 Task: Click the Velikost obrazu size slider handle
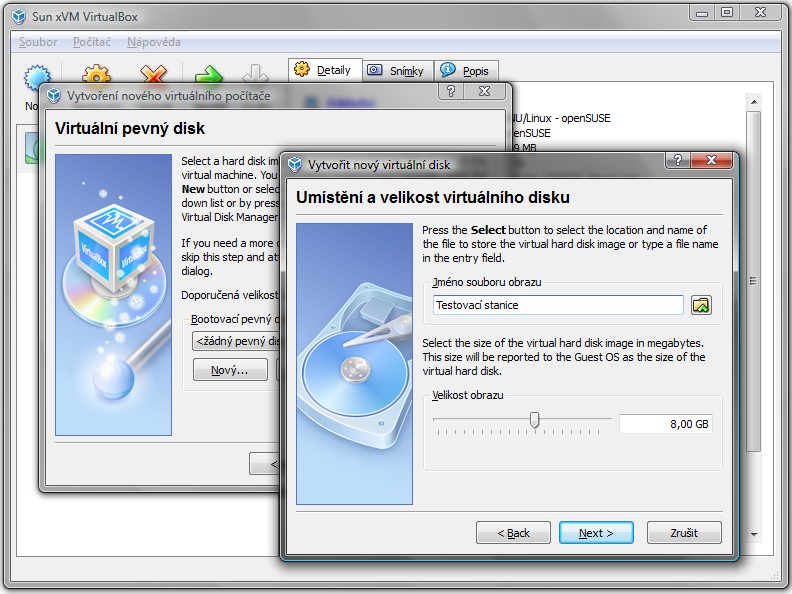coord(534,419)
